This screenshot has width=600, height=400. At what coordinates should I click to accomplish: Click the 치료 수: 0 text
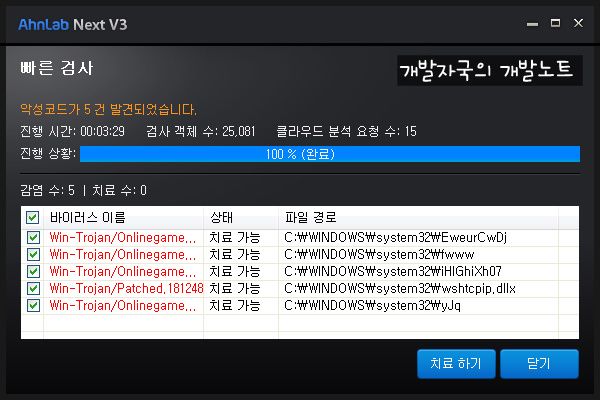(x=119, y=190)
